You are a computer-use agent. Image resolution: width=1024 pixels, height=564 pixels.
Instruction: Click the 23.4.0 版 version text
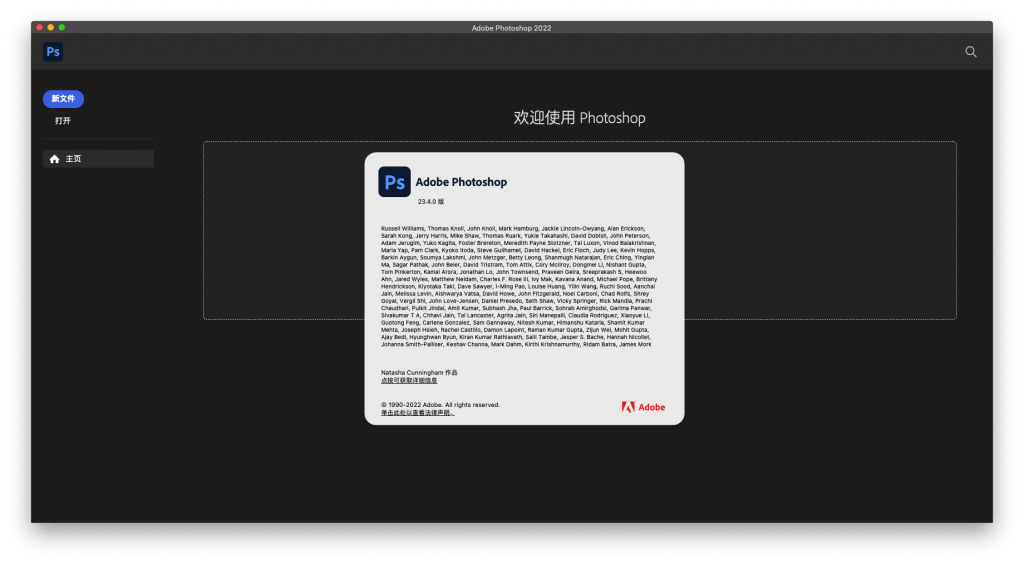pos(430,202)
